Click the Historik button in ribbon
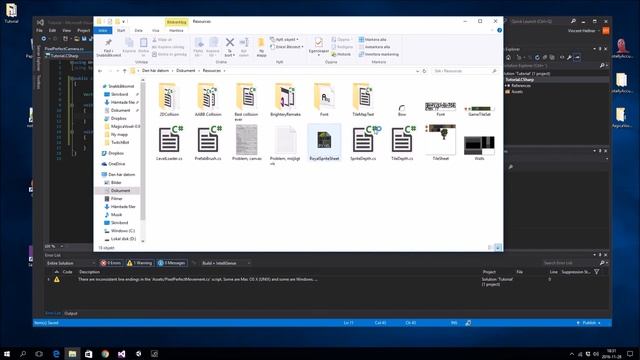 pyautogui.click(x=341, y=54)
